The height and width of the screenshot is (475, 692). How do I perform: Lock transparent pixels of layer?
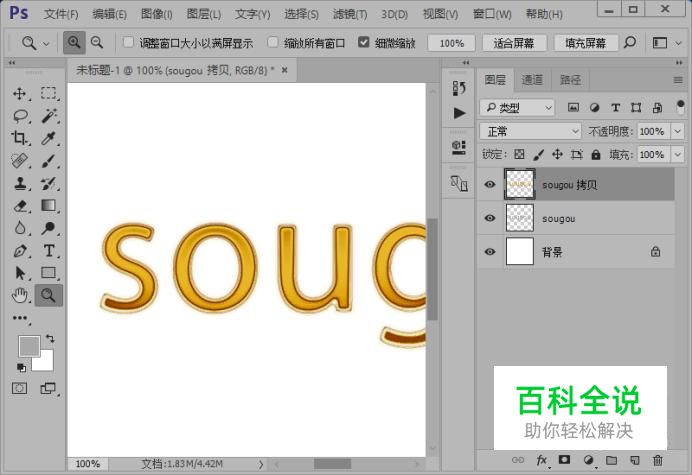point(519,155)
